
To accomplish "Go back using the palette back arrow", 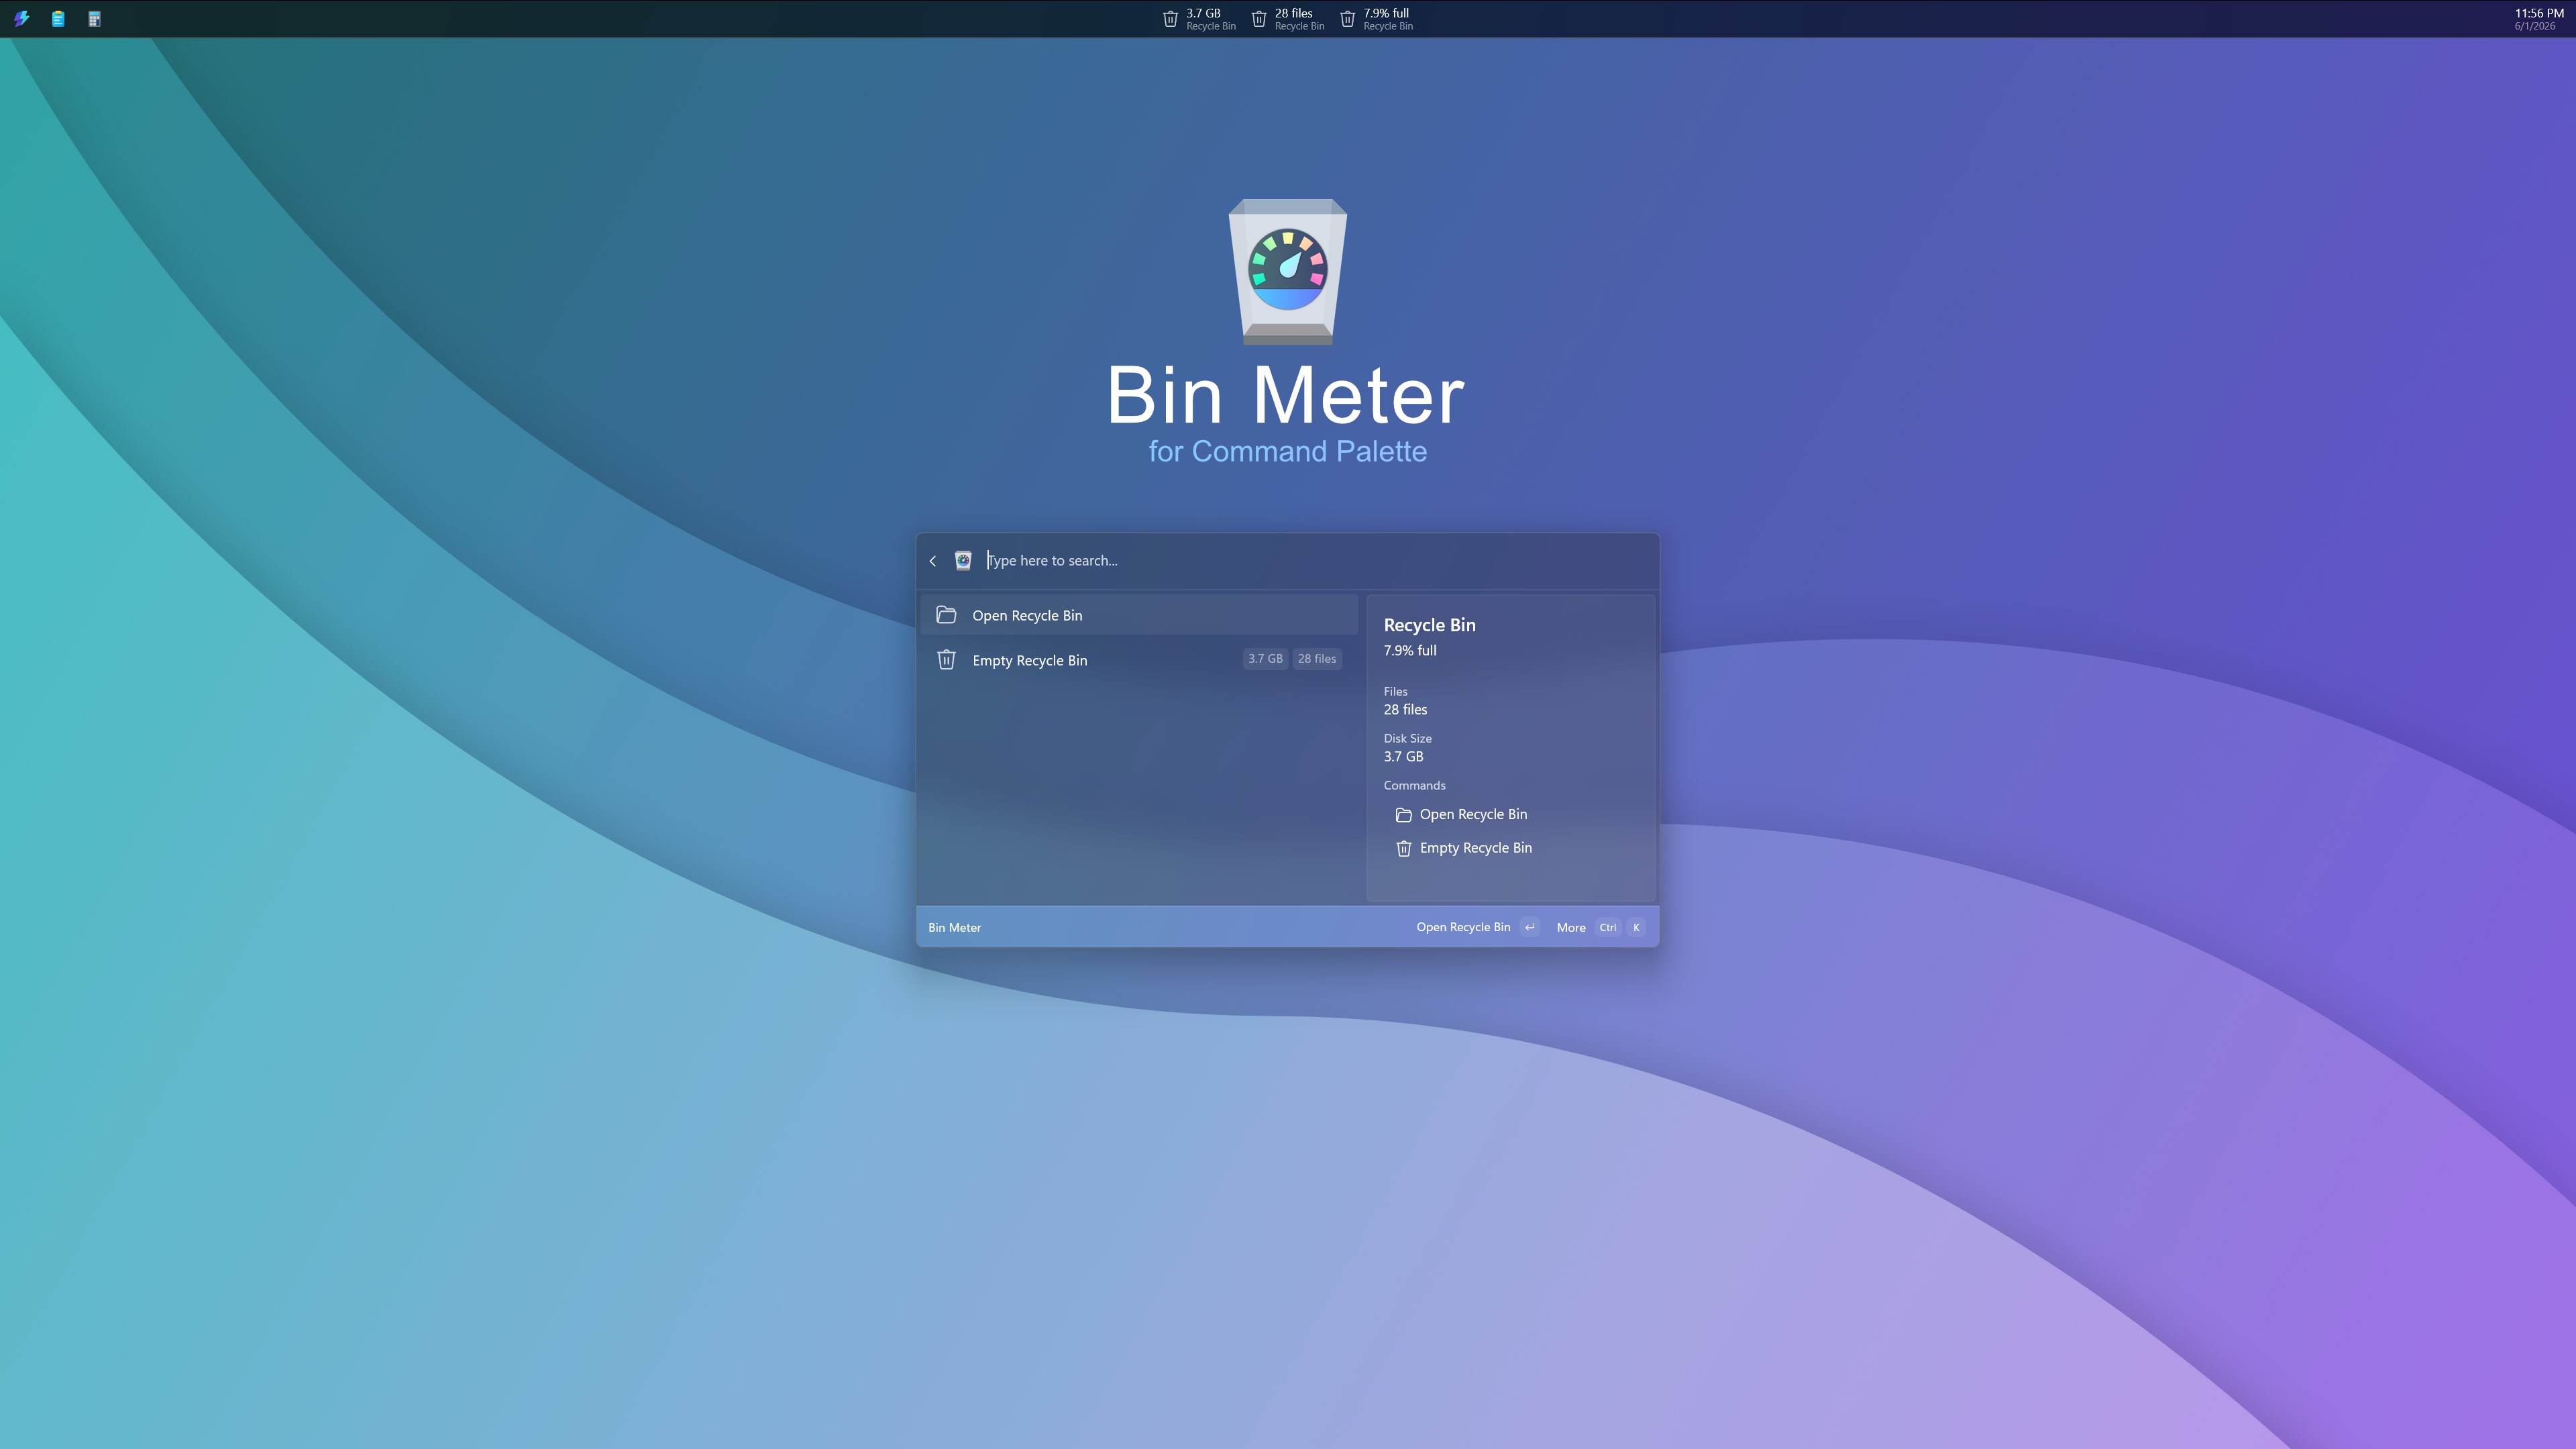I will click(x=933, y=561).
